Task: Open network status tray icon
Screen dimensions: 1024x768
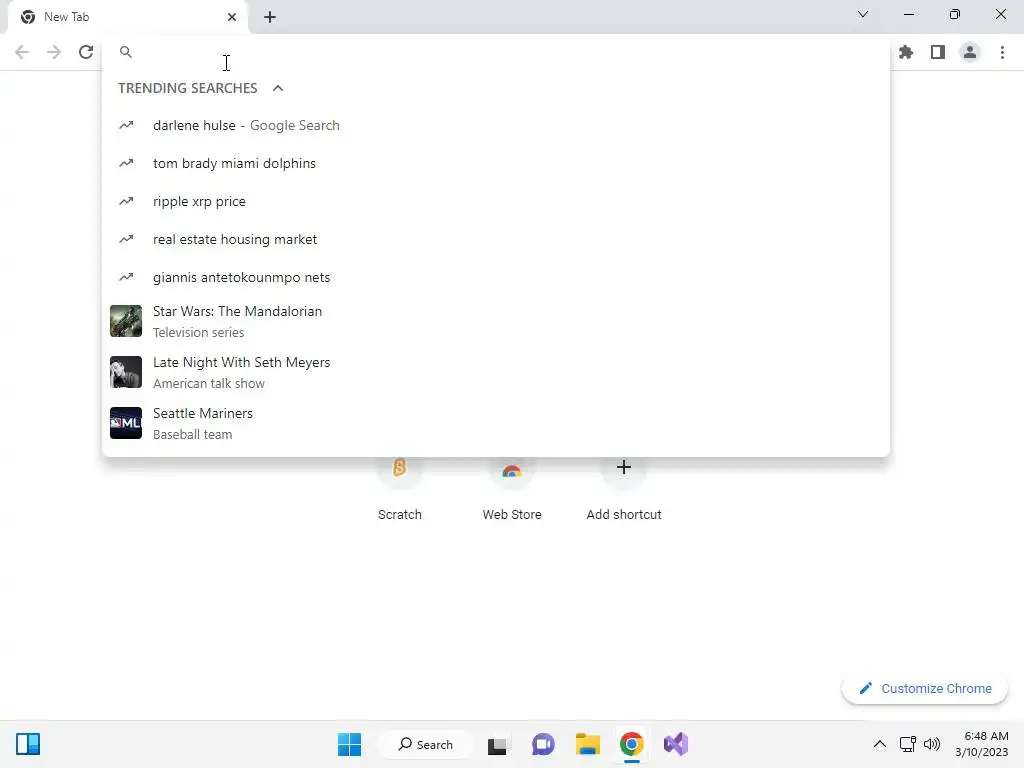Action: coord(907,744)
